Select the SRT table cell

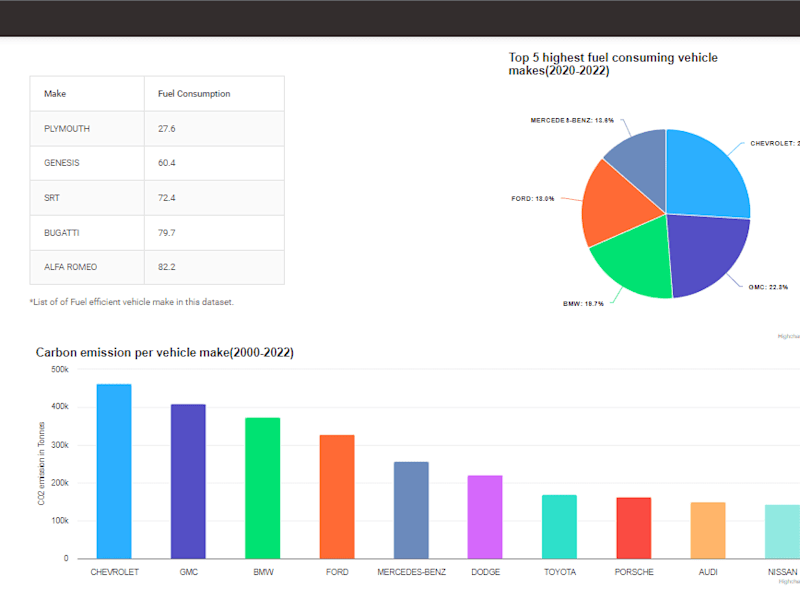coord(87,198)
